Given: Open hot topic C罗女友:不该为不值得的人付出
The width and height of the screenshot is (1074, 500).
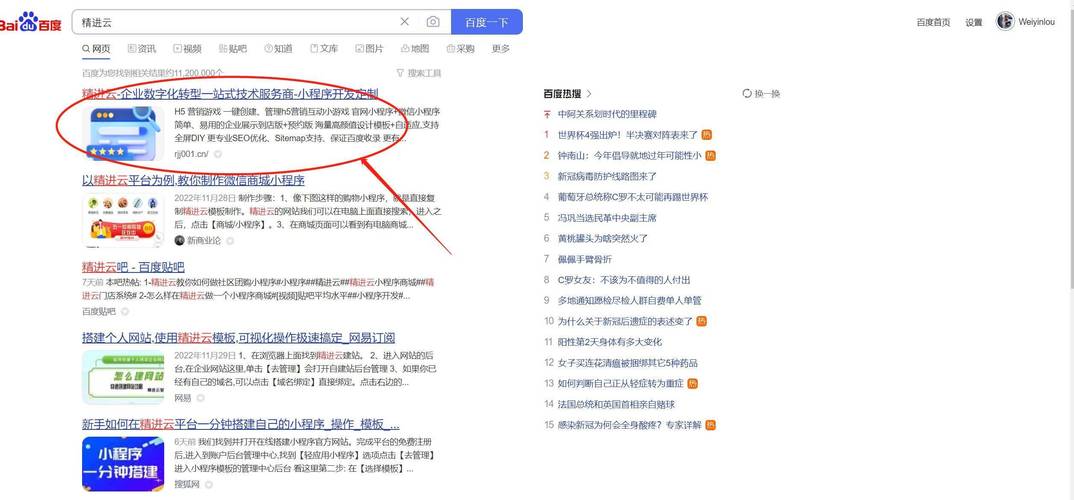Looking at the screenshot, I should tap(624, 279).
